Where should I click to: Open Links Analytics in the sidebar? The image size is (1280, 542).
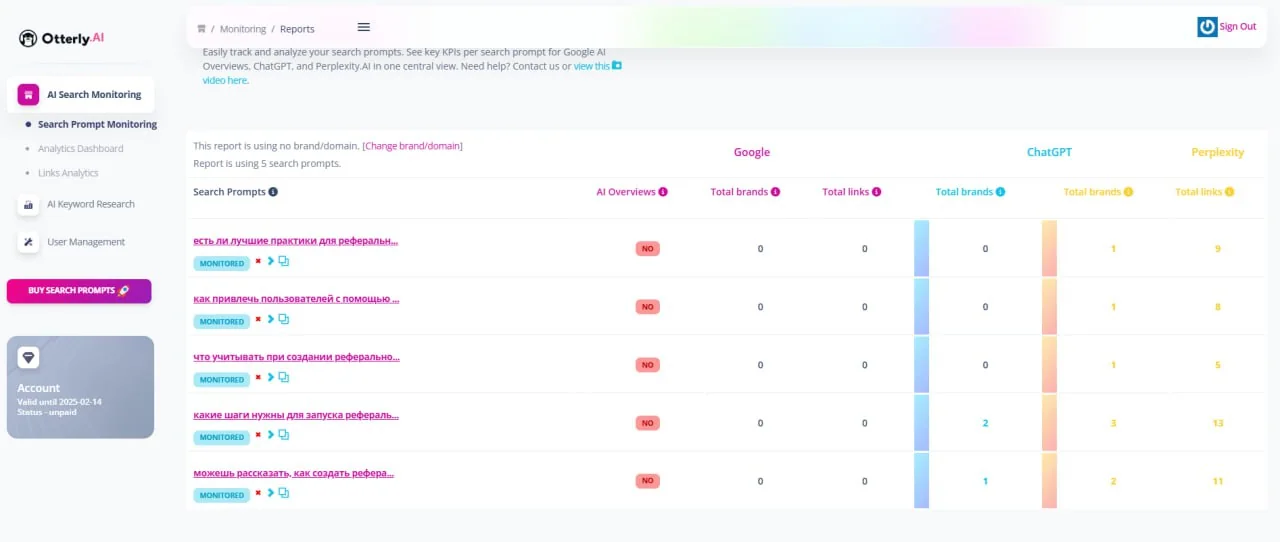68,173
